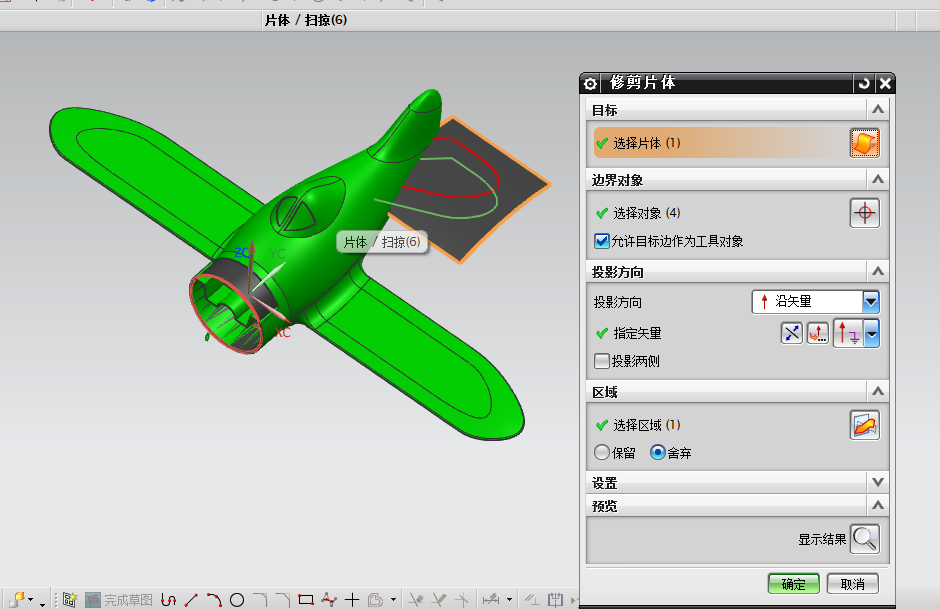Click the 显示结果 magnifier preview icon
The image size is (940, 609).
pos(864,539)
